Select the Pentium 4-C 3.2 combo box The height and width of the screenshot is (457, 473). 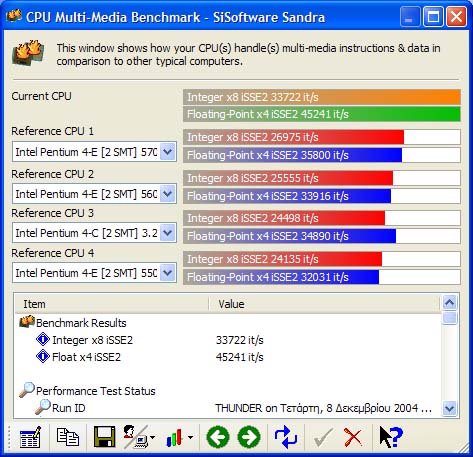coord(94,233)
